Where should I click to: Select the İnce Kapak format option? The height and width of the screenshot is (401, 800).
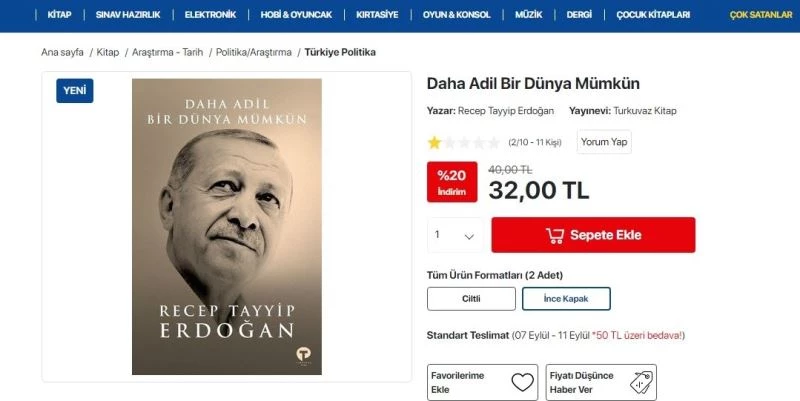pyautogui.click(x=566, y=299)
